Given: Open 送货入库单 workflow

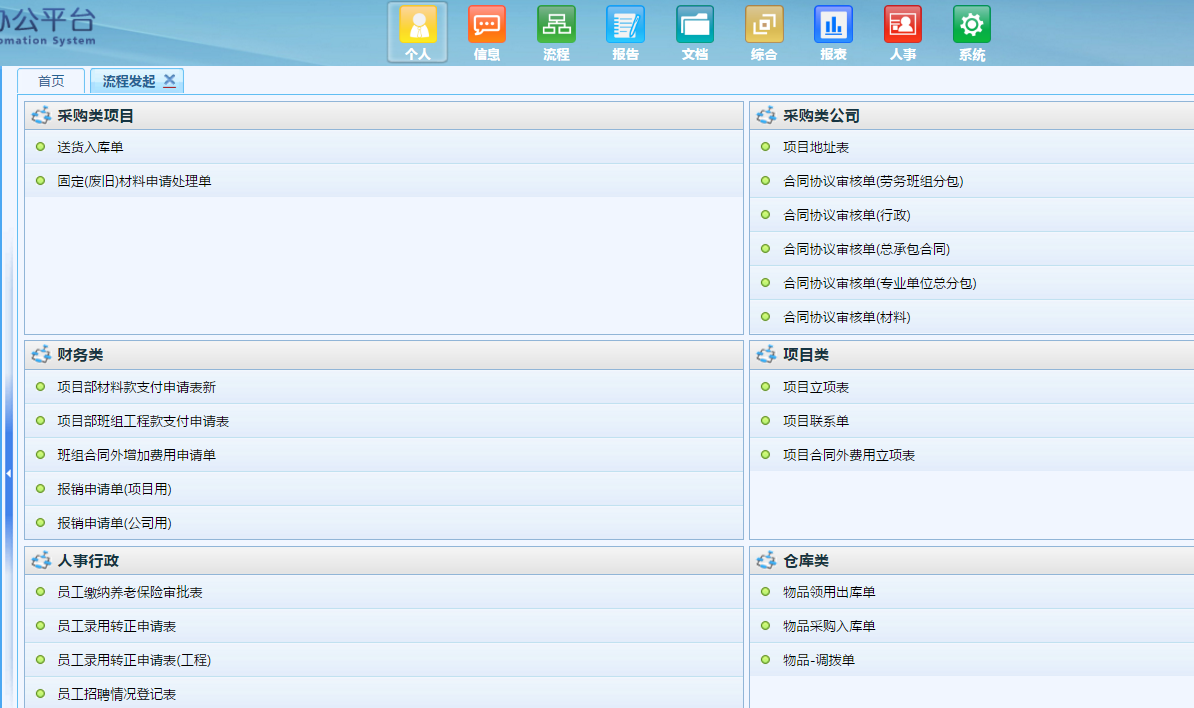Looking at the screenshot, I should click(x=90, y=148).
